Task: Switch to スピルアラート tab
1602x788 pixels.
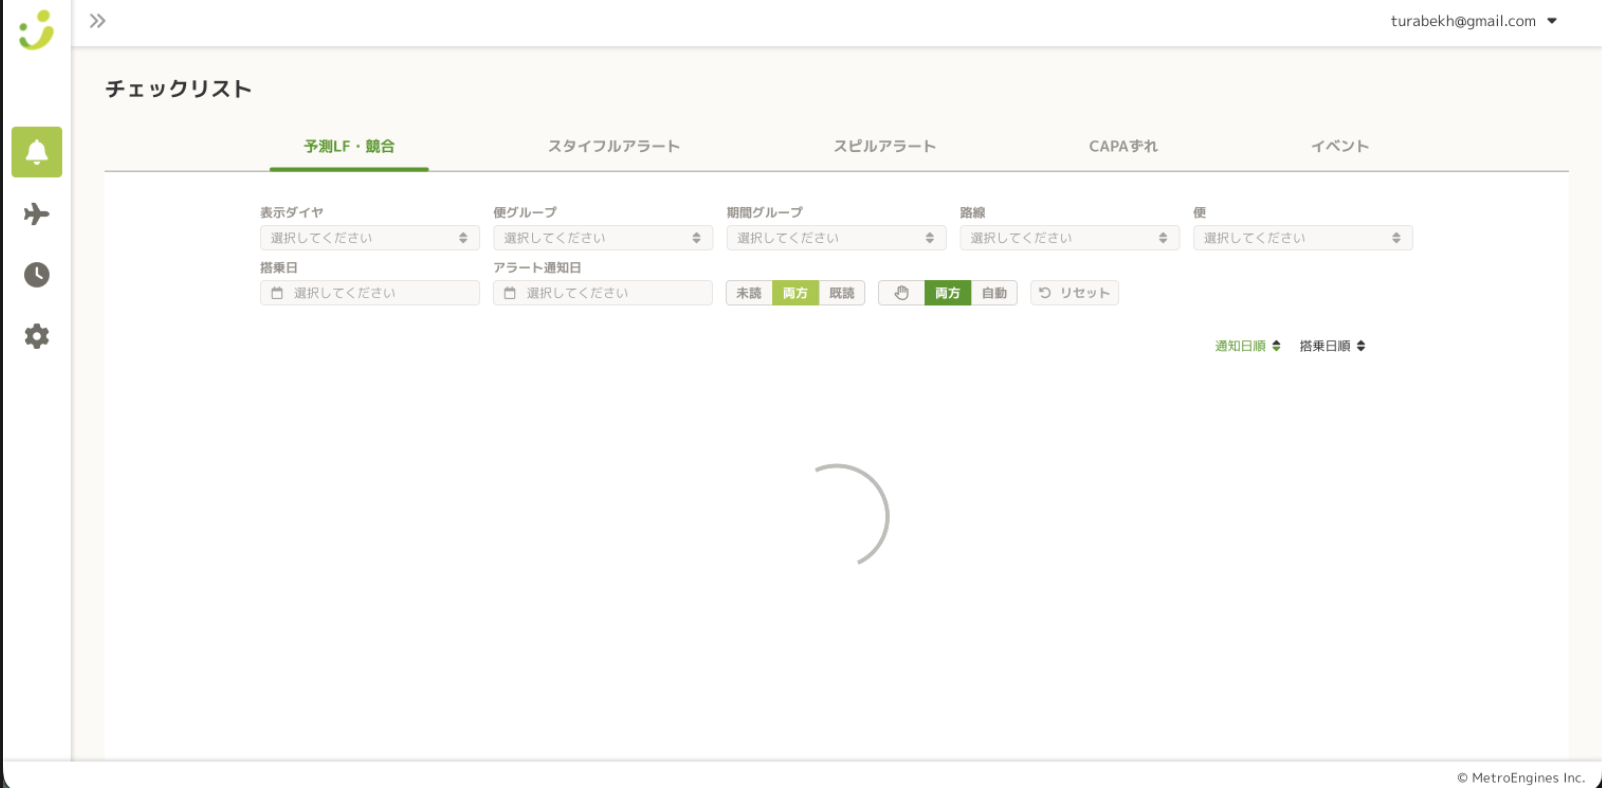Action: click(885, 146)
